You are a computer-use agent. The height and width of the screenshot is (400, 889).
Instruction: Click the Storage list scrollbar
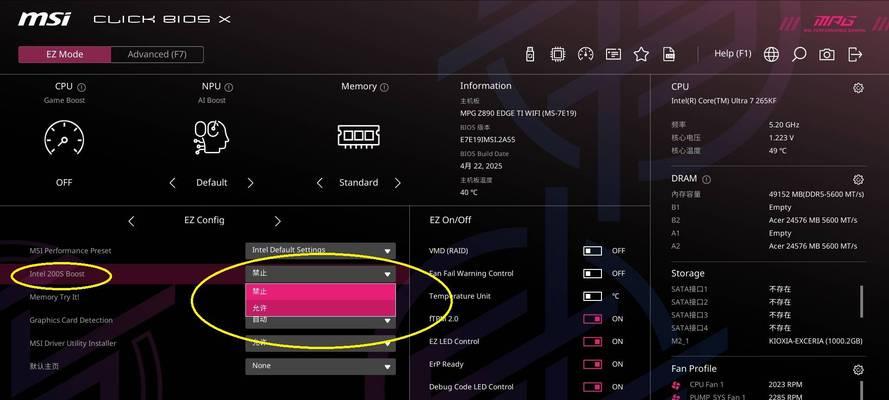pyautogui.click(x=862, y=301)
